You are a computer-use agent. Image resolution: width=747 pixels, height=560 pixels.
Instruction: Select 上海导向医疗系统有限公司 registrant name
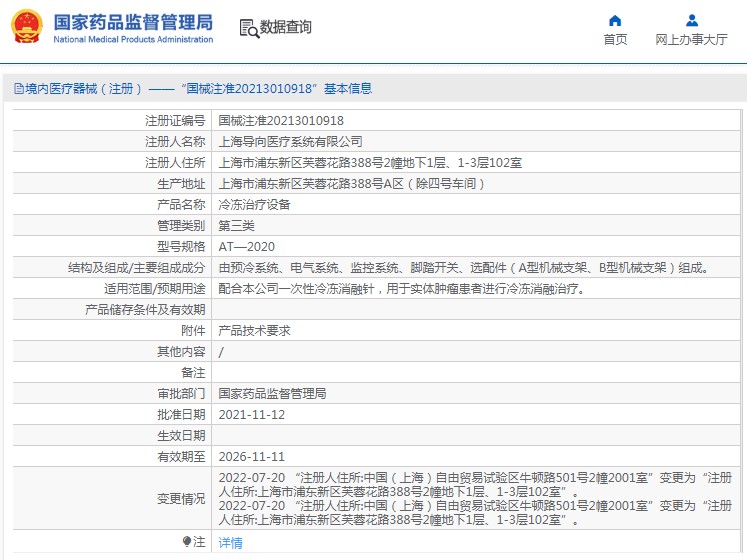[291, 142]
